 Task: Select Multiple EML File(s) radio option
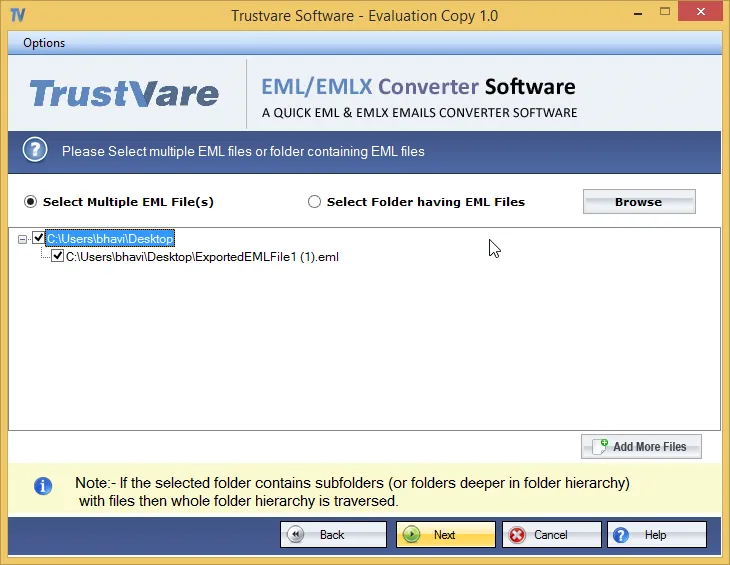point(31,201)
